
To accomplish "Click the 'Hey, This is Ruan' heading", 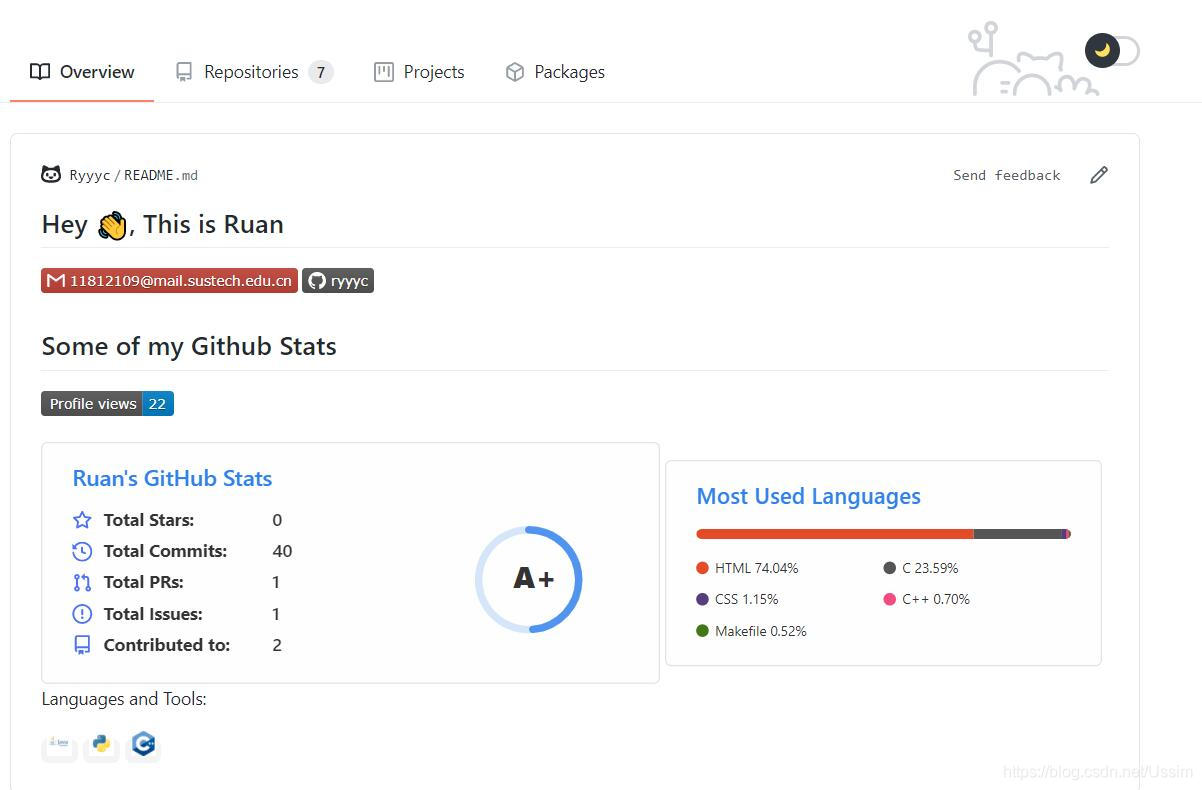I will 163,224.
